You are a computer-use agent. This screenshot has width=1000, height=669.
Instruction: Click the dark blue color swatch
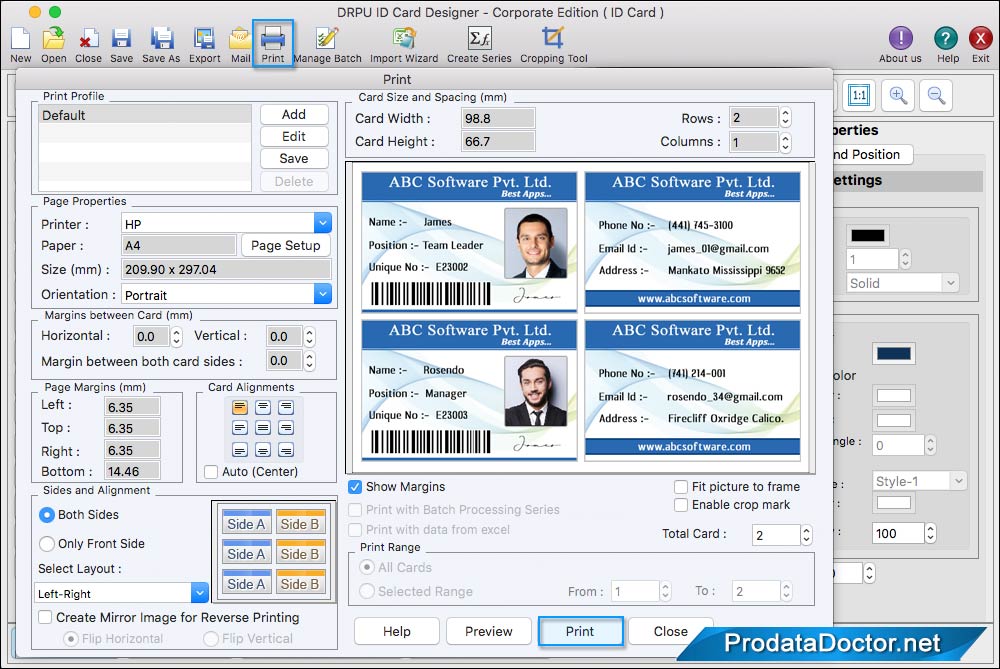click(893, 353)
